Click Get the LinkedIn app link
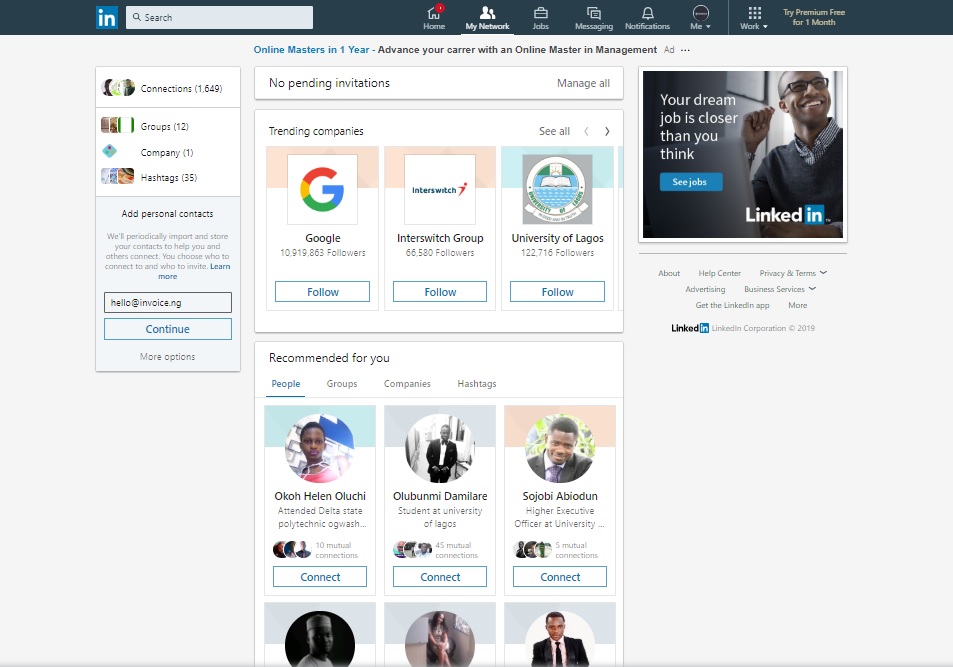The height and width of the screenshot is (667, 953). click(732, 305)
